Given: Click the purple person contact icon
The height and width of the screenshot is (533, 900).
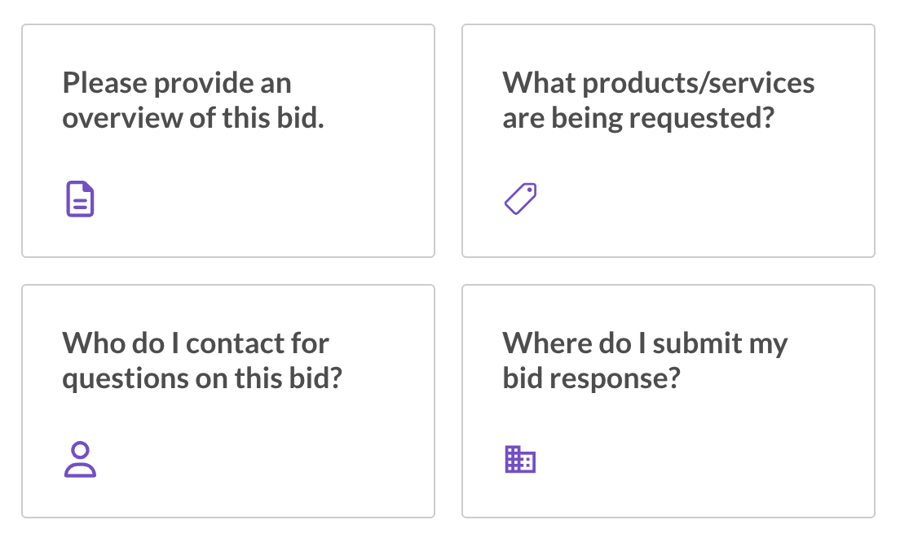Looking at the screenshot, I should click(x=80, y=459).
